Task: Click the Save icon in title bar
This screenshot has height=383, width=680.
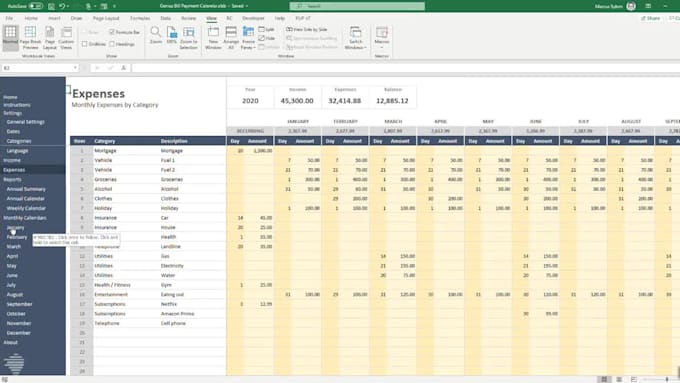Action: (51, 6)
